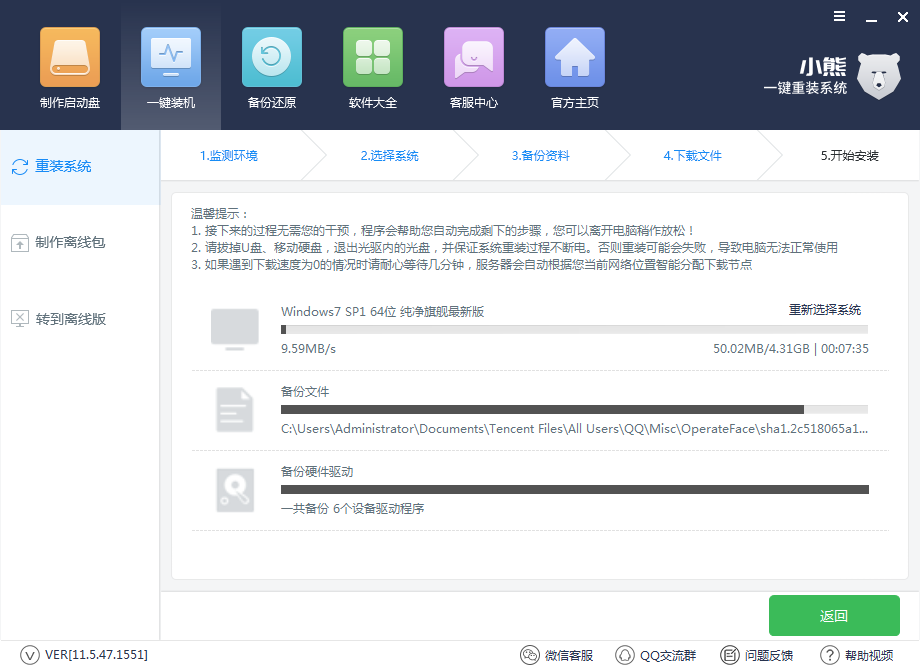The width and height of the screenshot is (920, 670).
Task: Open QQ交流群 link
Action: point(668,655)
